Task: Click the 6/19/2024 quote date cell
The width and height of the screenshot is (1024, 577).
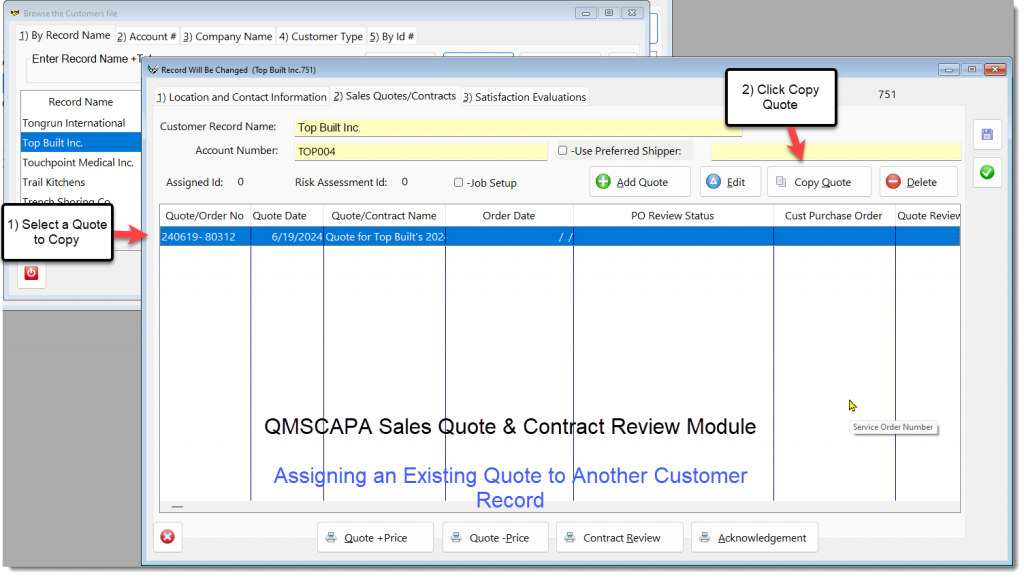Action: [x=287, y=237]
